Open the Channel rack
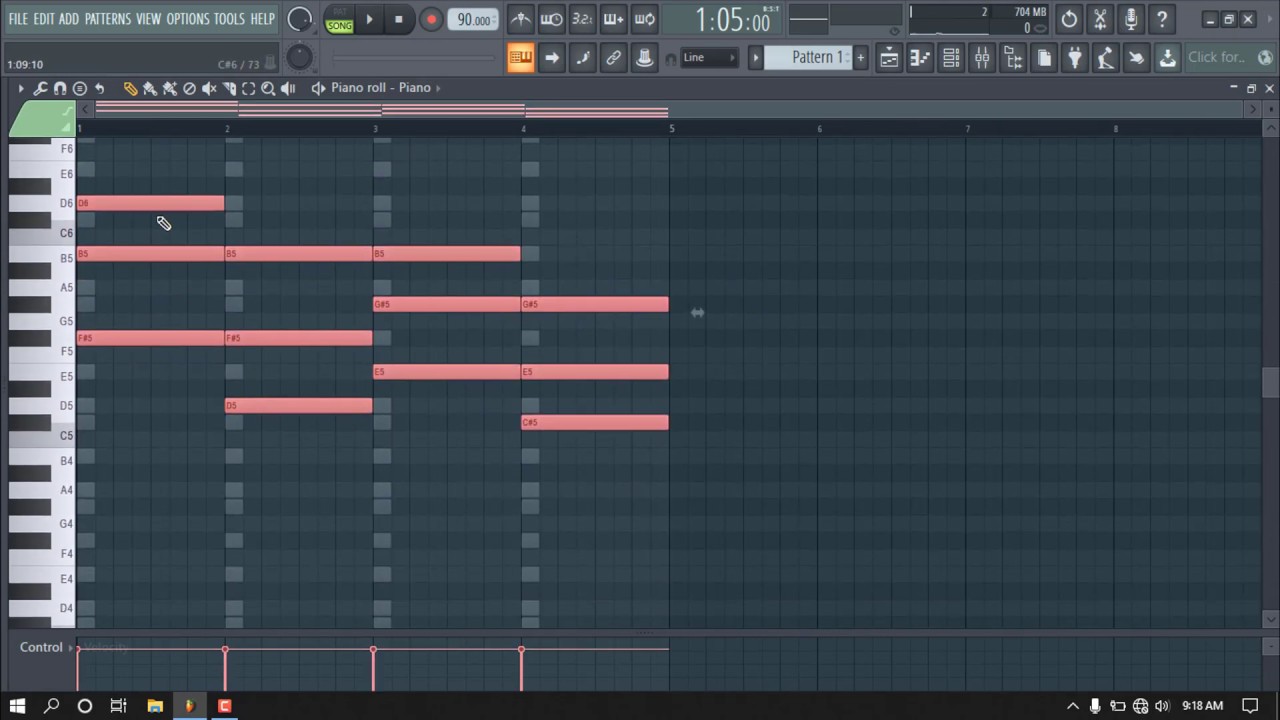This screenshot has height=720, width=1280. click(x=951, y=57)
